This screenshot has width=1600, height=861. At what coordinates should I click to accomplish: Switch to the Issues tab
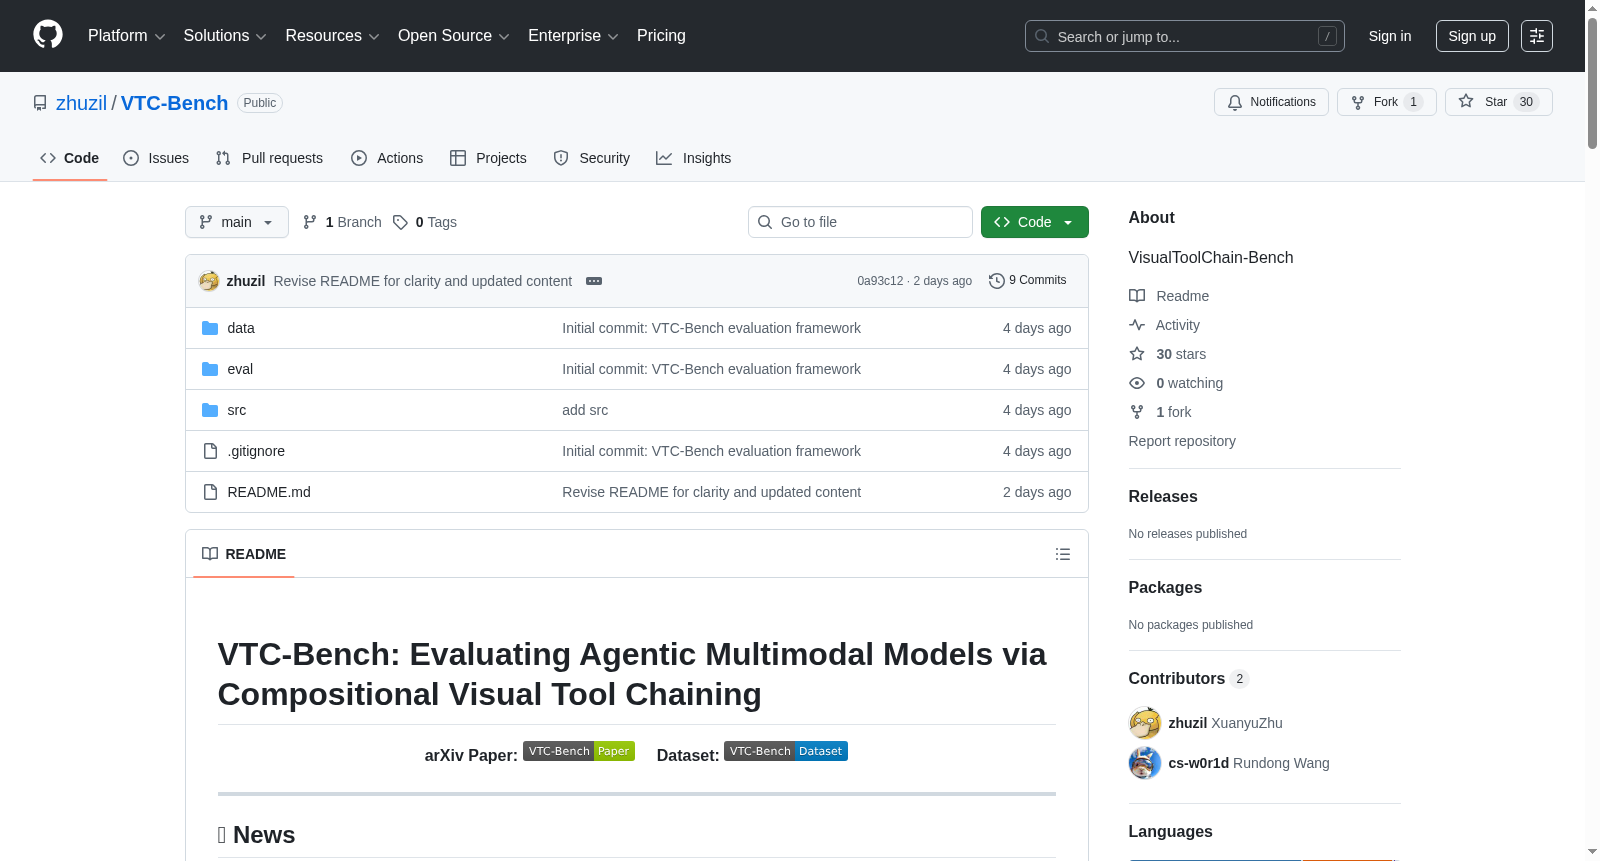pyautogui.click(x=156, y=158)
